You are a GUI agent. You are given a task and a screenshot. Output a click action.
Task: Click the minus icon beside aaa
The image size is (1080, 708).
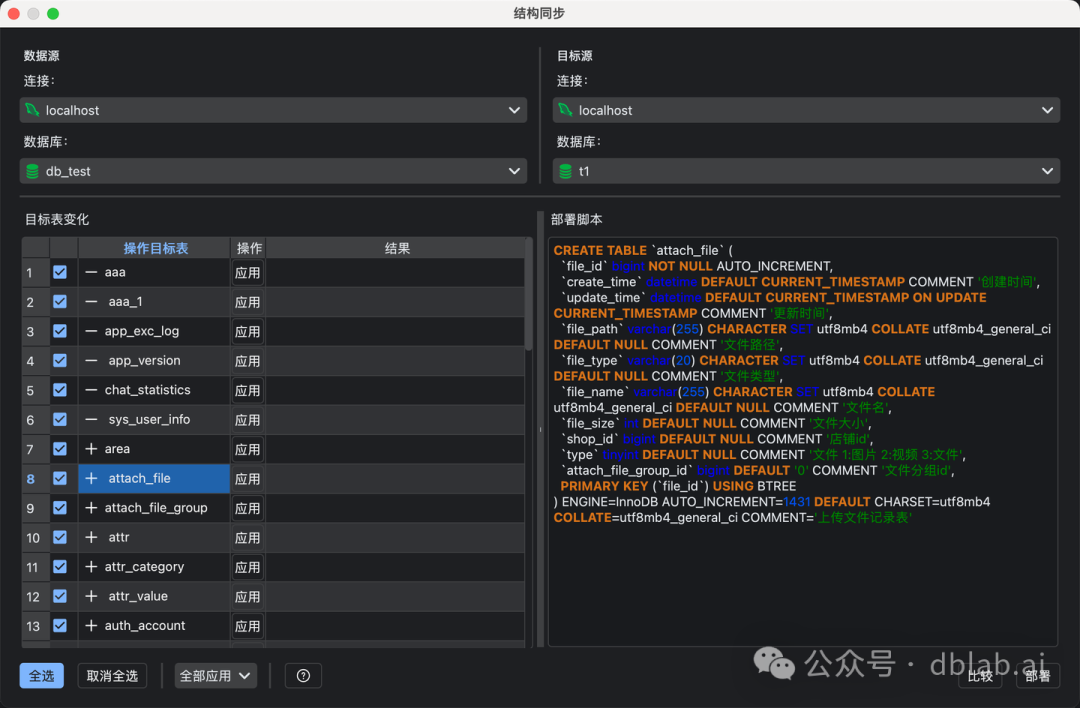tap(91, 272)
